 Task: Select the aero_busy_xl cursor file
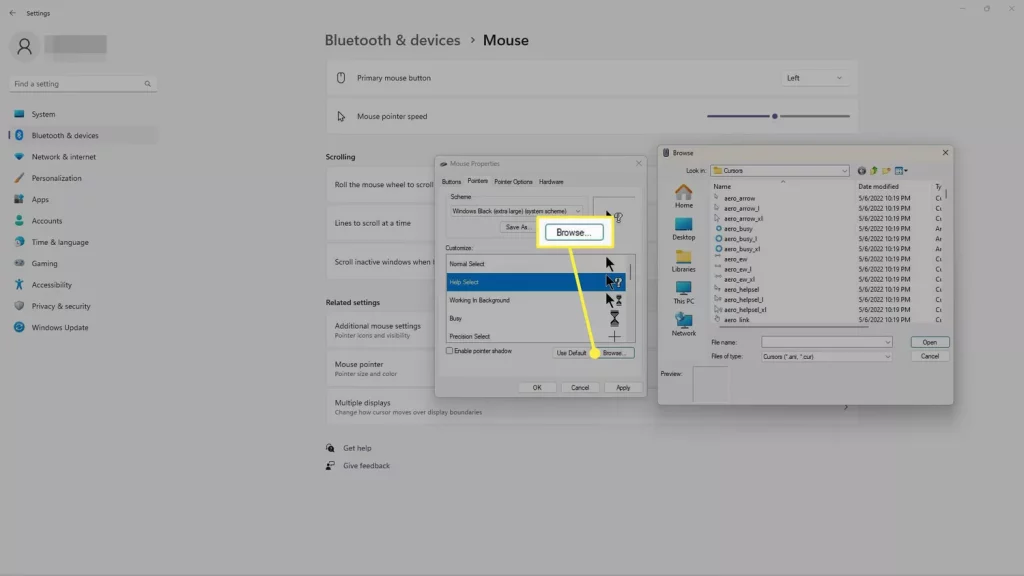(x=741, y=249)
